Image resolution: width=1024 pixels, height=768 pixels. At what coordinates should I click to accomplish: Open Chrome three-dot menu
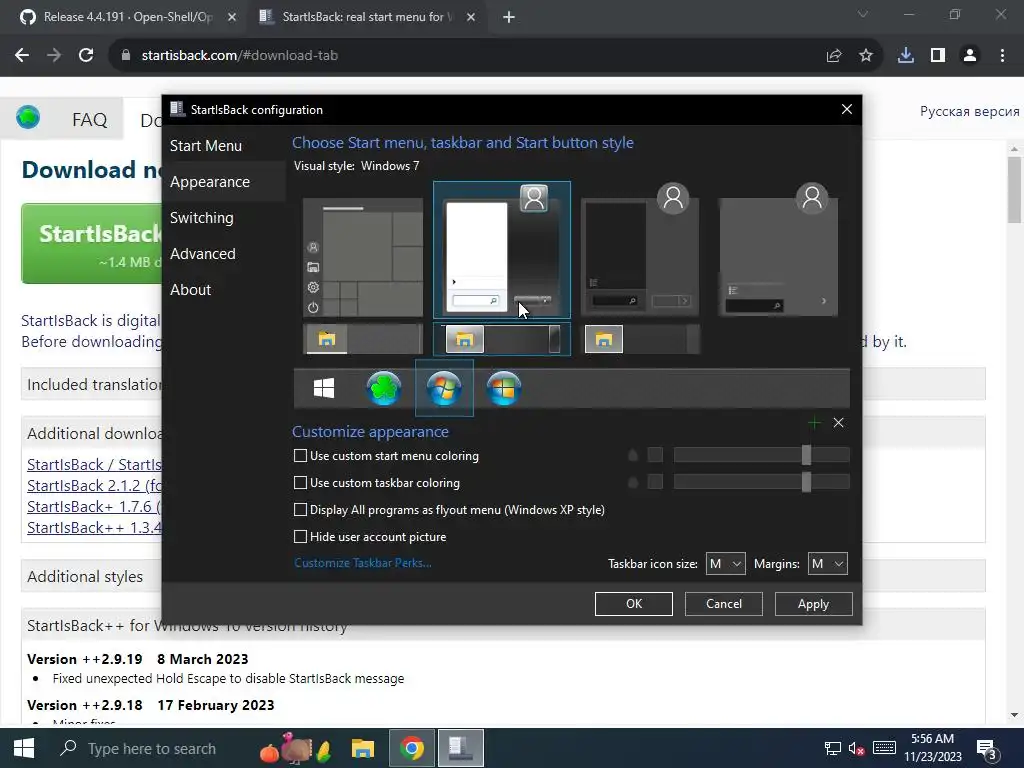pos(1002,56)
